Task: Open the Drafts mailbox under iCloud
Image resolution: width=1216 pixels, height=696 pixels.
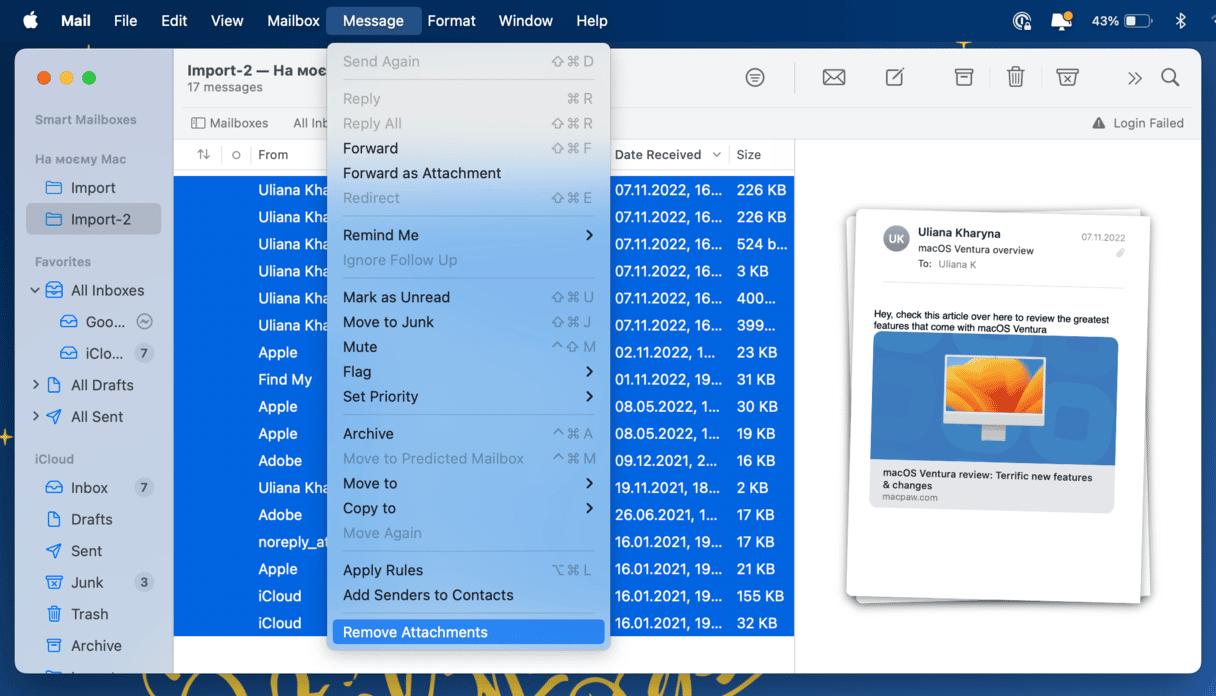Action: (93, 519)
